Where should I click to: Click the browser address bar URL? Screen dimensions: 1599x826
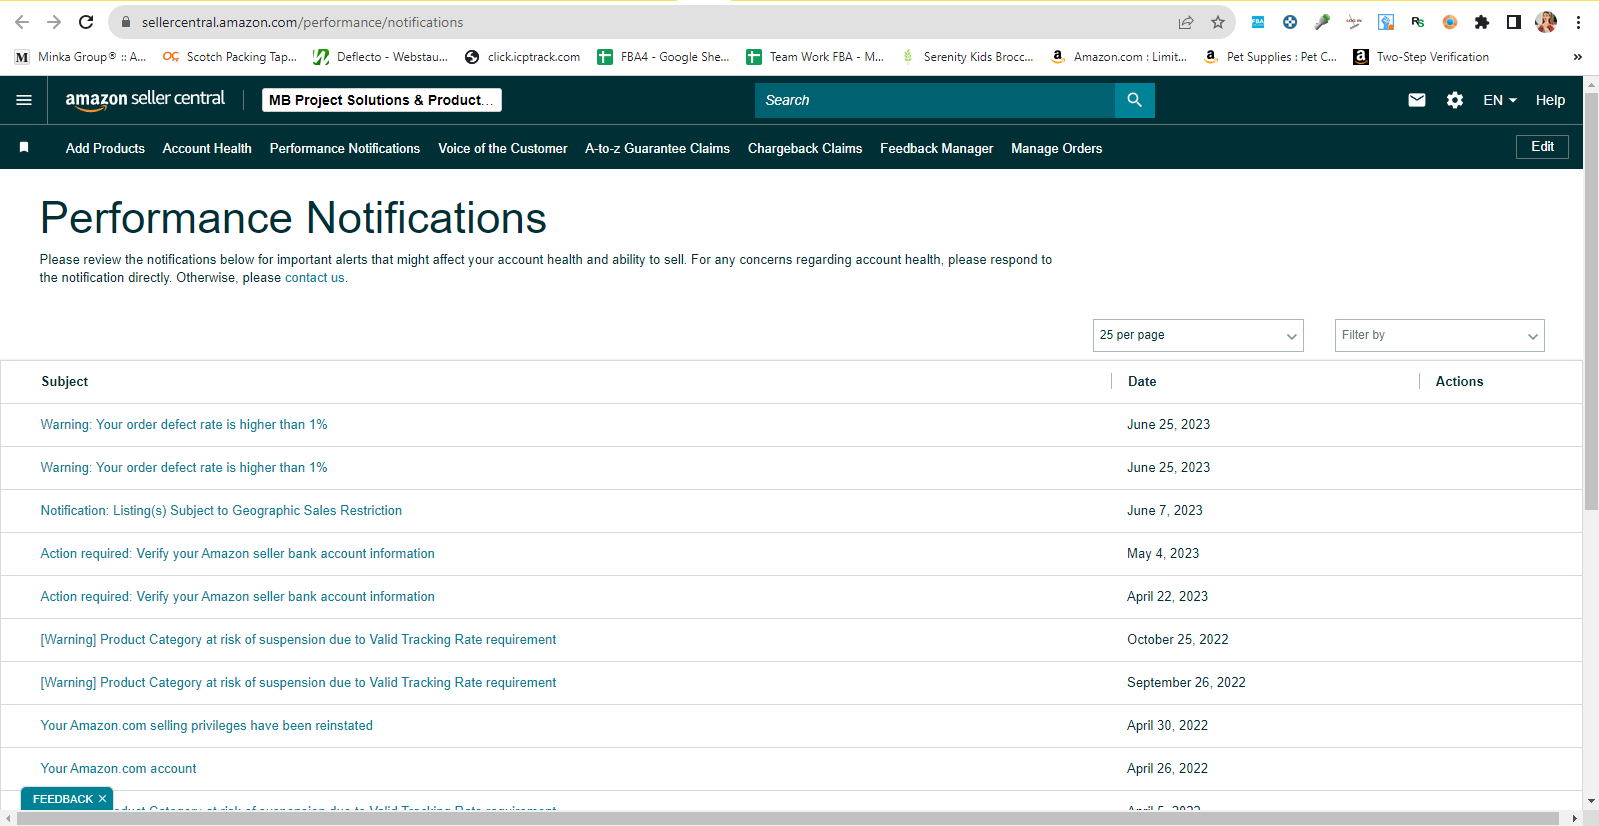pyautogui.click(x=302, y=22)
